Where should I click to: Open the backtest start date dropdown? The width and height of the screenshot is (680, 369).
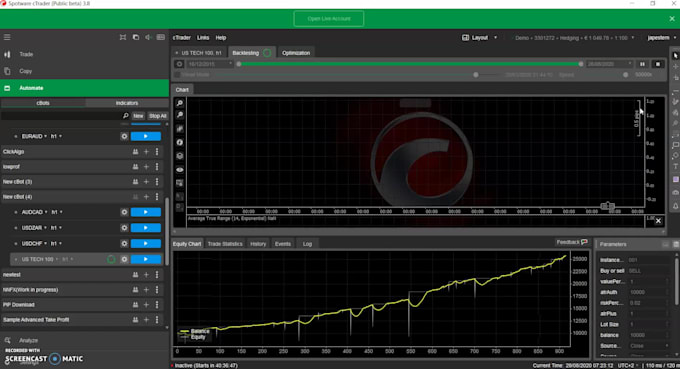(210, 64)
